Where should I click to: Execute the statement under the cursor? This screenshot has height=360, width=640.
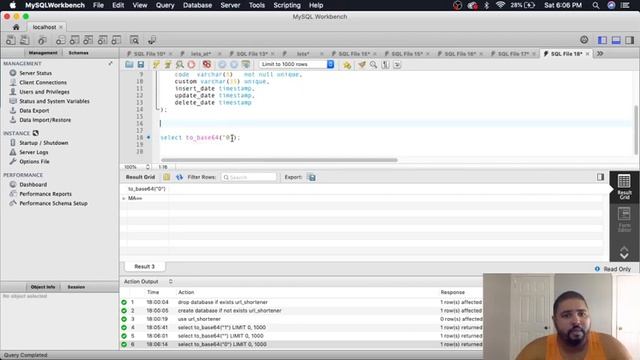pos(168,64)
